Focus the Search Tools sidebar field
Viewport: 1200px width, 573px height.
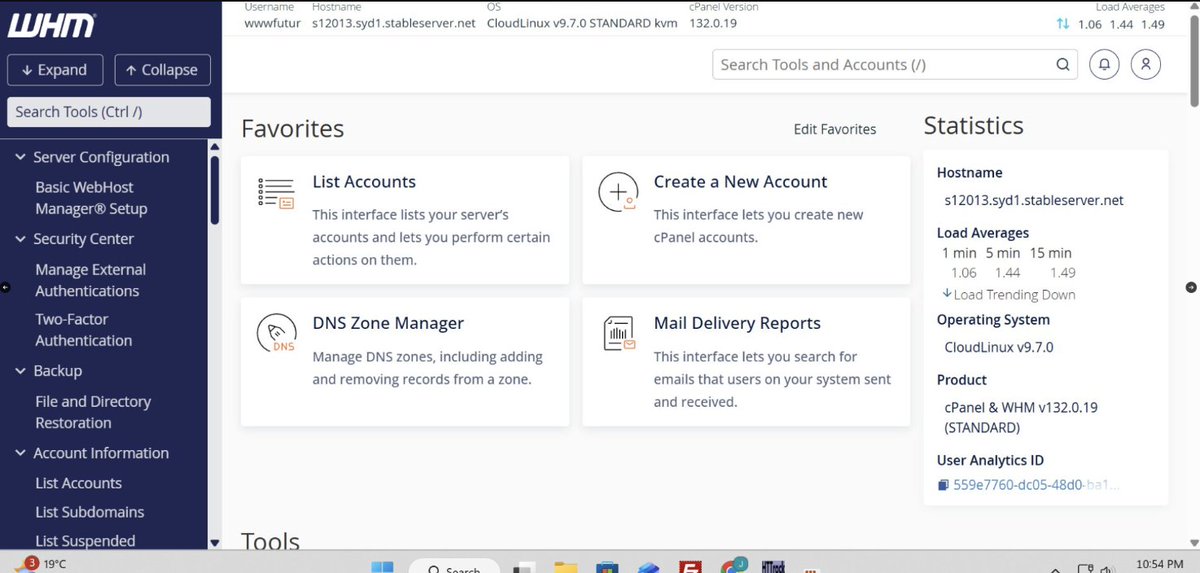click(x=109, y=112)
